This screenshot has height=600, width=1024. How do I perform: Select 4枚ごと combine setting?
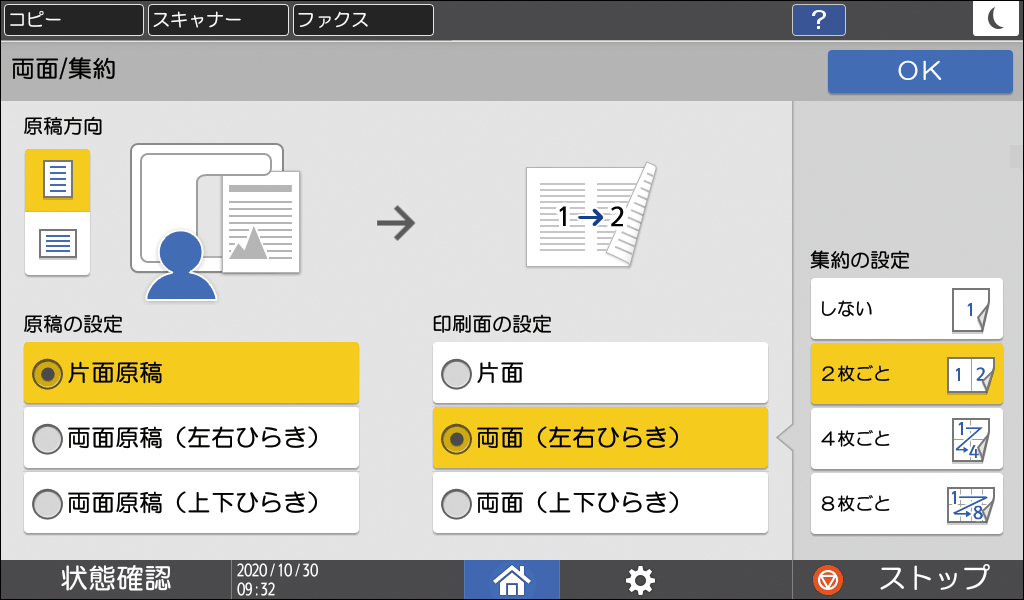pos(905,438)
